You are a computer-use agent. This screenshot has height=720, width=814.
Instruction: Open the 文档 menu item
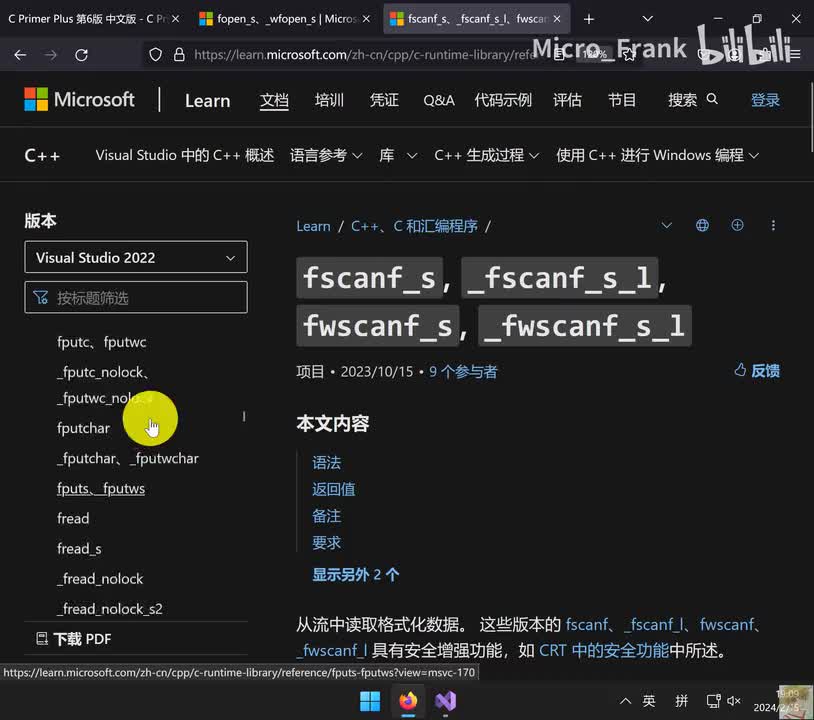274,100
